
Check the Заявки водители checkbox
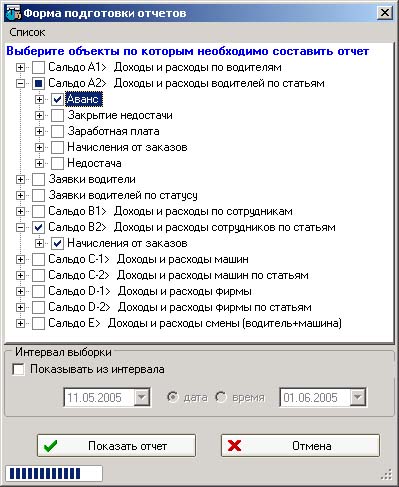click(39, 179)
